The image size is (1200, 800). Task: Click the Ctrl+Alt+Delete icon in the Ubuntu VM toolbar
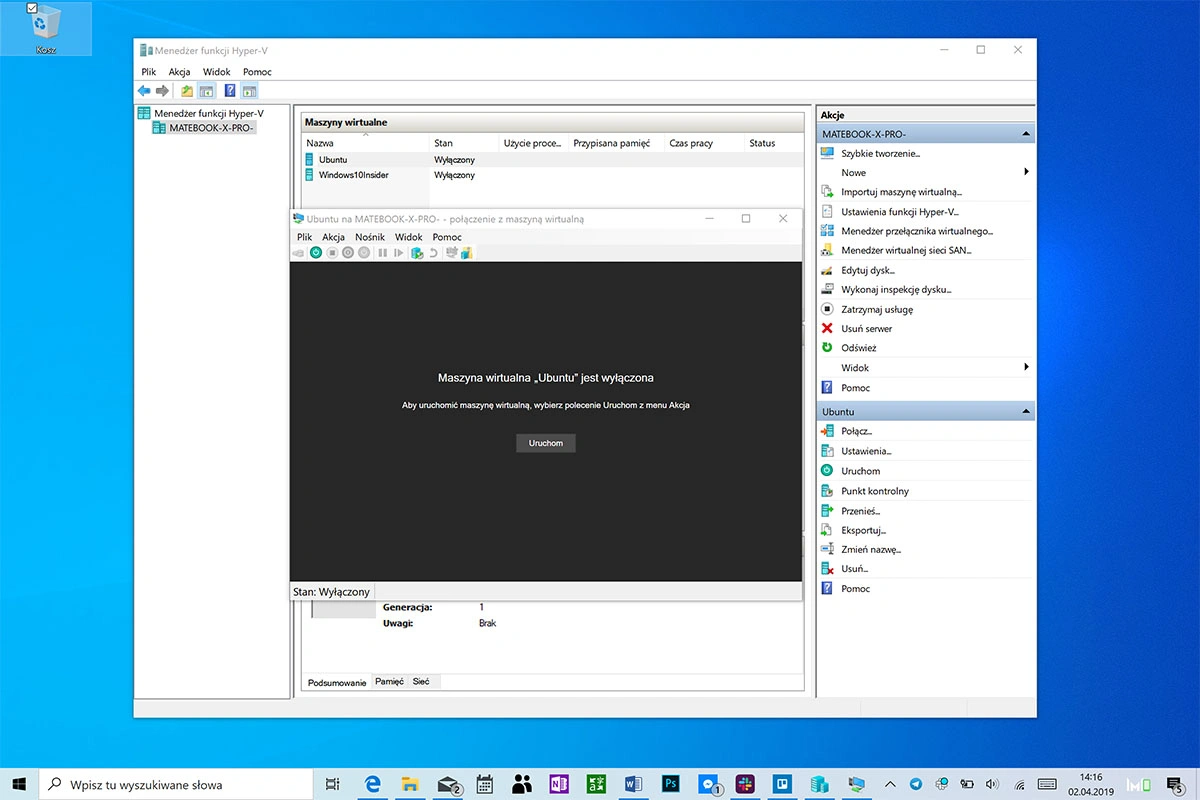click(298, 253)
